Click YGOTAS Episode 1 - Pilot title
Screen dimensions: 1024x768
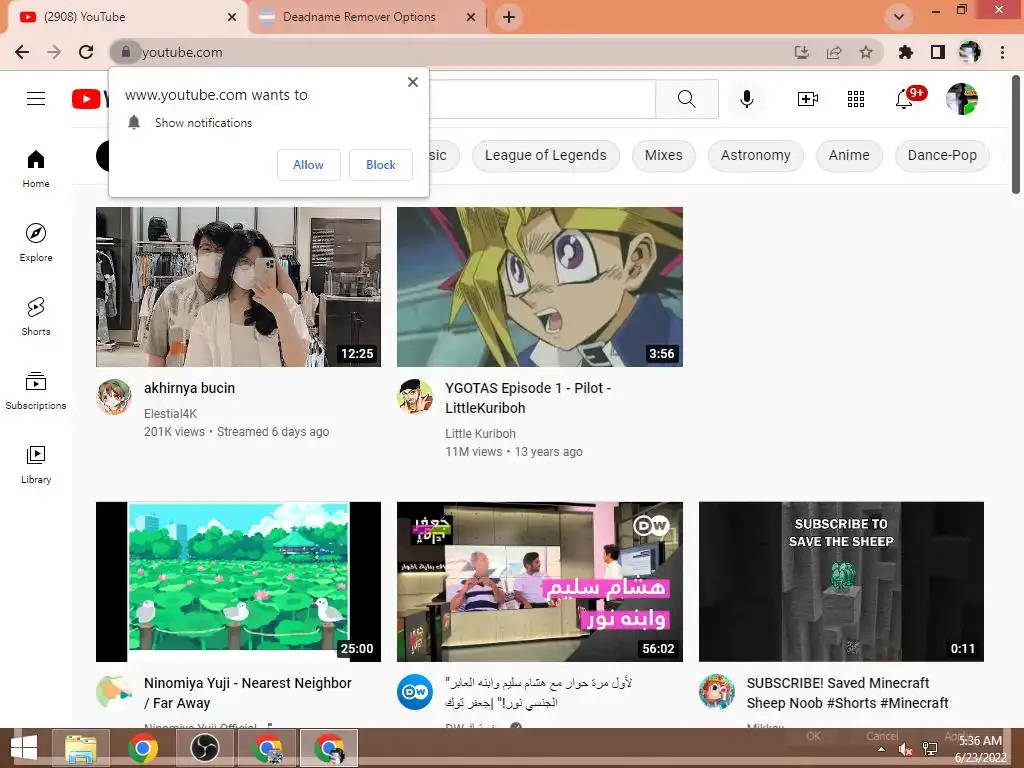pos(528,398)
